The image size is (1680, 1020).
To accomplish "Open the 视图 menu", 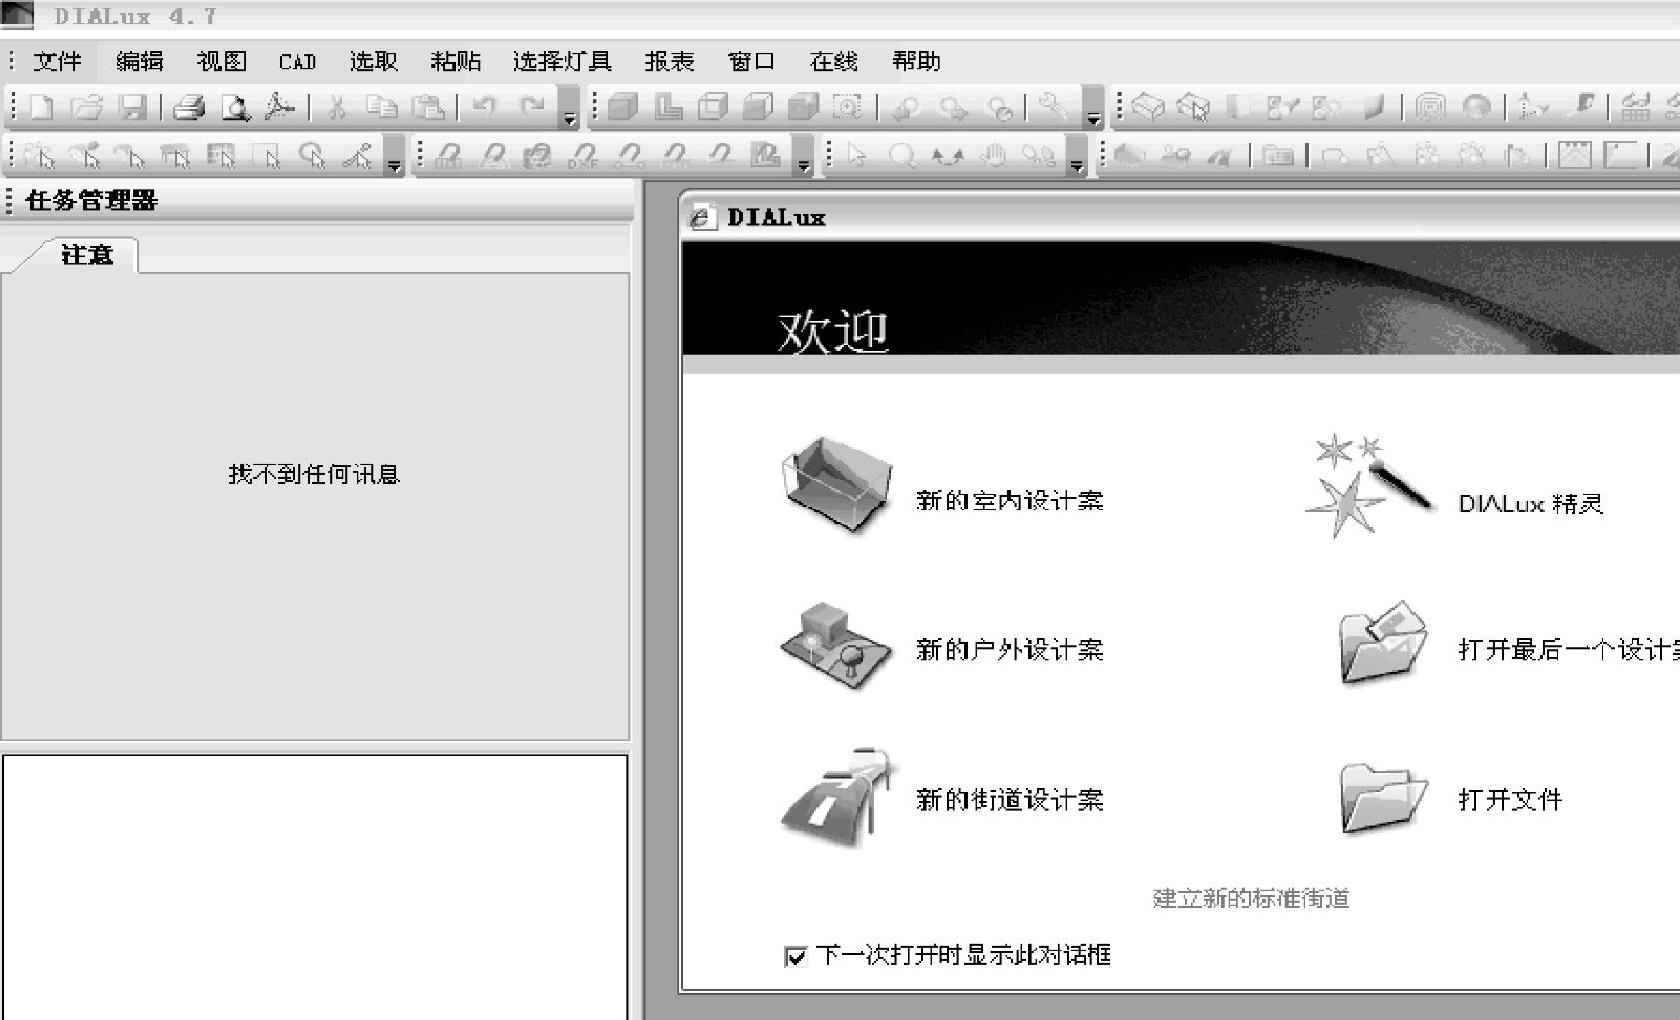I will (221, 62).
